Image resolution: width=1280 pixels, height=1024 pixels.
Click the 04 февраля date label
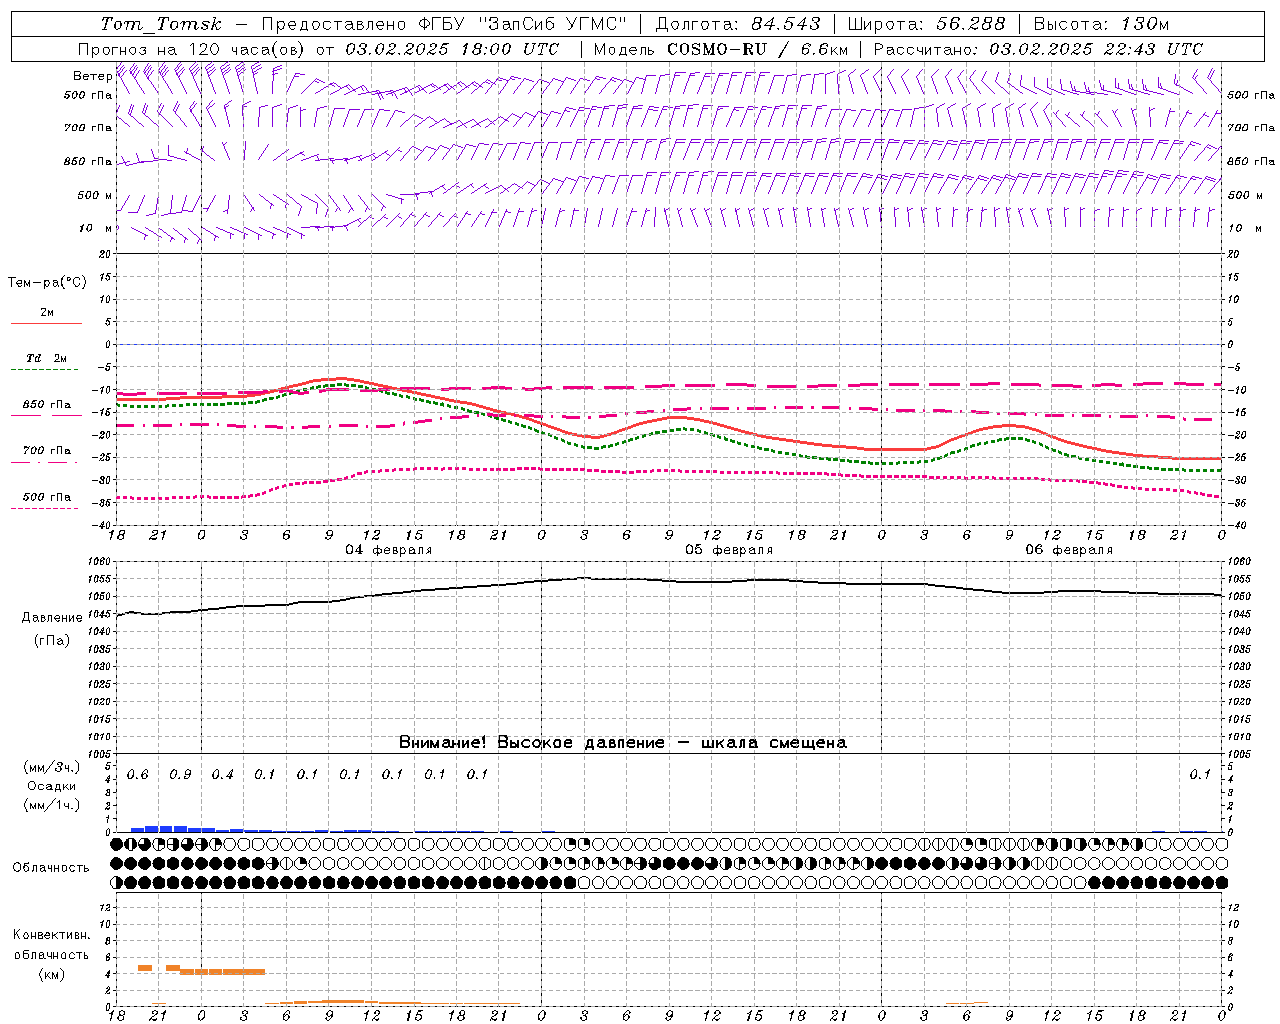tap(389, 550)
